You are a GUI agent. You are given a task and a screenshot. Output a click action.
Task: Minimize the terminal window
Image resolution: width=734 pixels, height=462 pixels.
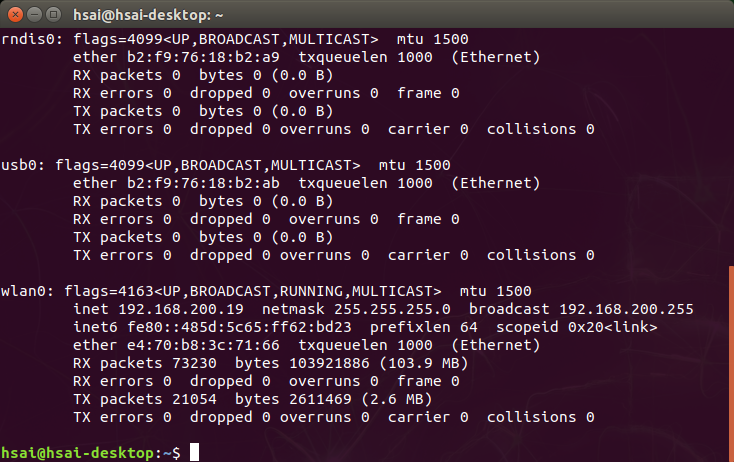[35, 15]
